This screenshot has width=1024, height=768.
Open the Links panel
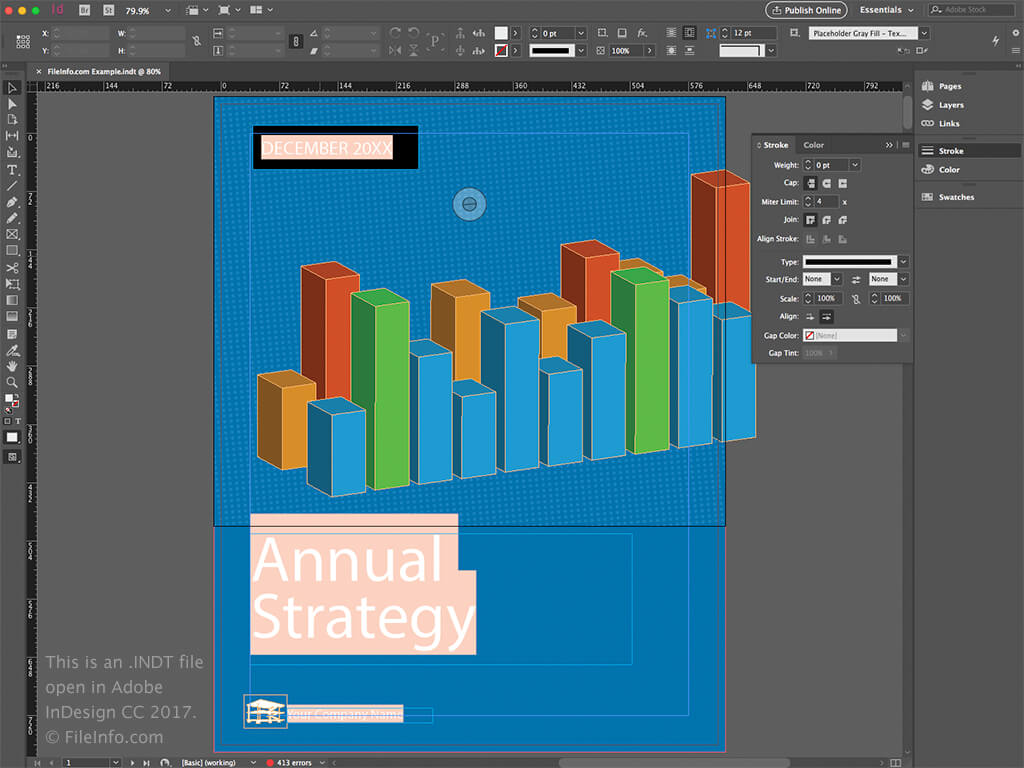click(940, 123)
